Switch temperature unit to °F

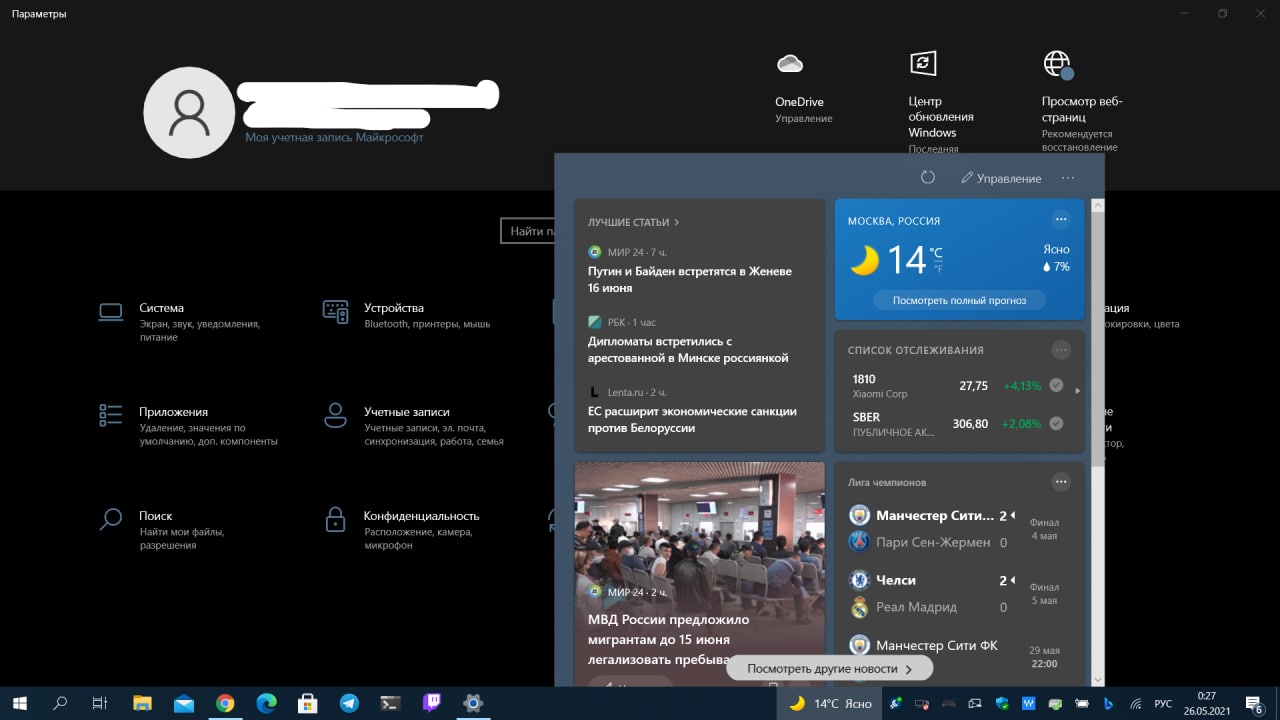pyautogui.click(x=937, y=267)
